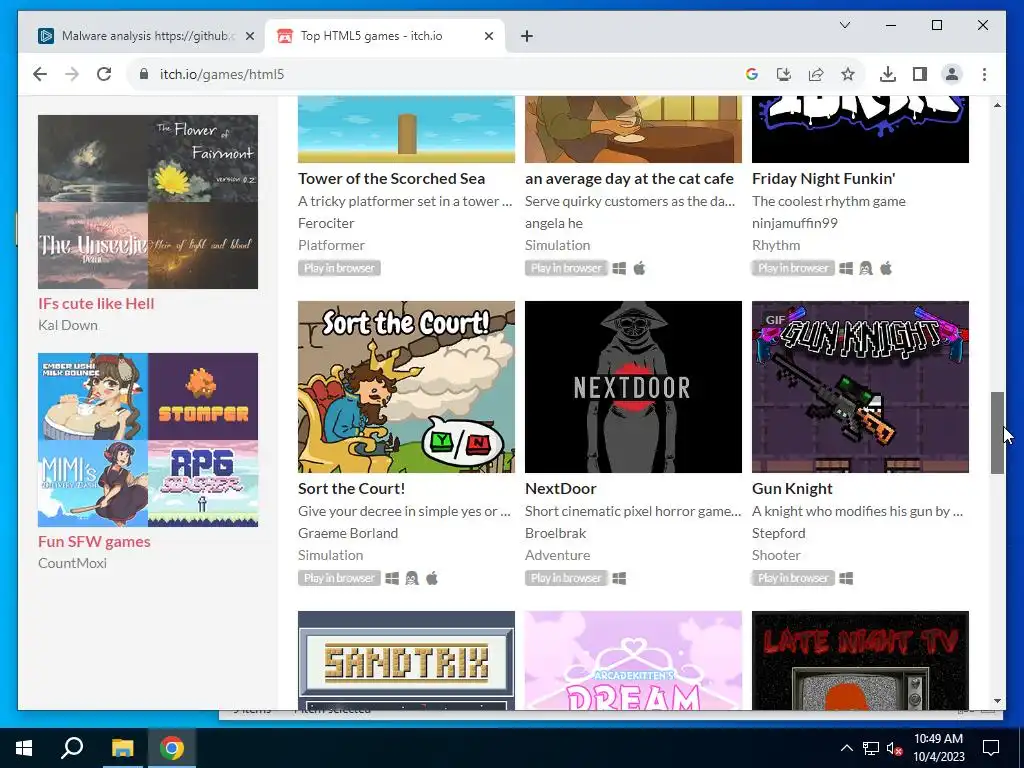Screen dimensions: 1024x768
Task: Open author Broelbrak's page
Action: click(556, 533)
